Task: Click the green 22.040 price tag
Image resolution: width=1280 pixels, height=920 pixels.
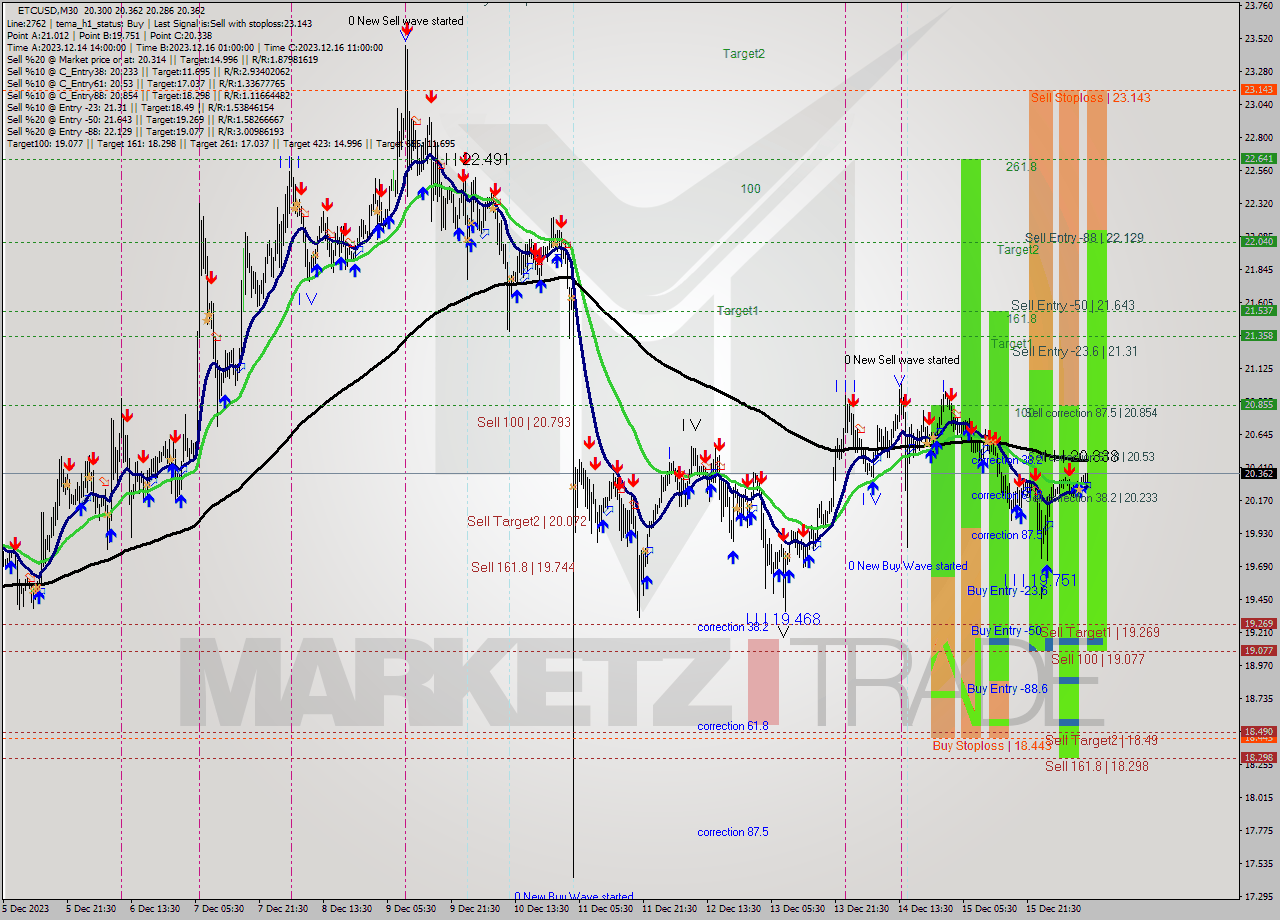Action: click(x=1259, y=241)
